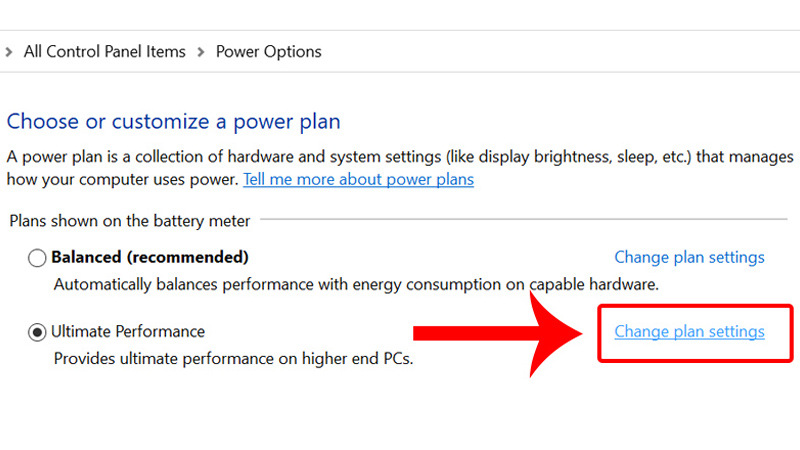Click the divider line beside battery meter label

click(x=520, y=219)
